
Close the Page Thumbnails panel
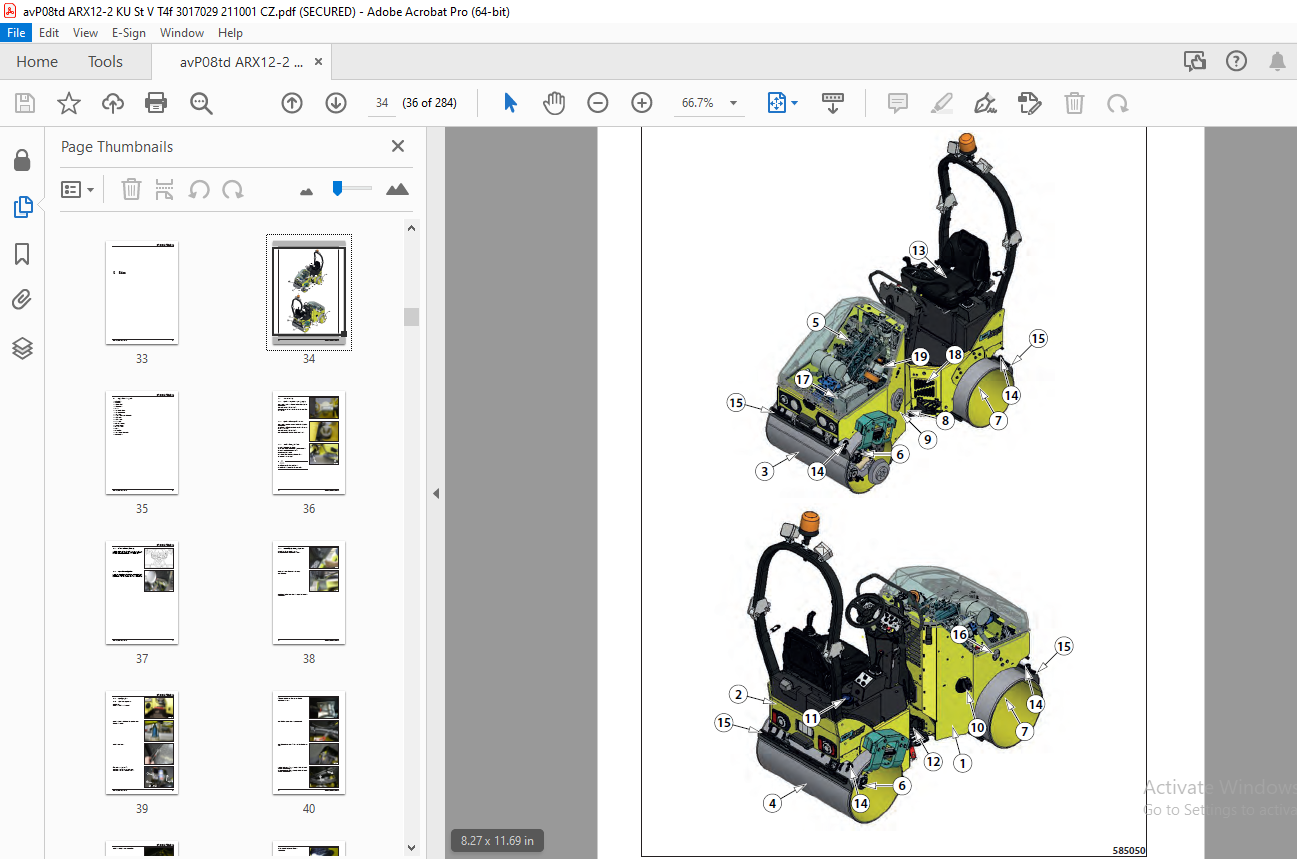tap(398, 146)
